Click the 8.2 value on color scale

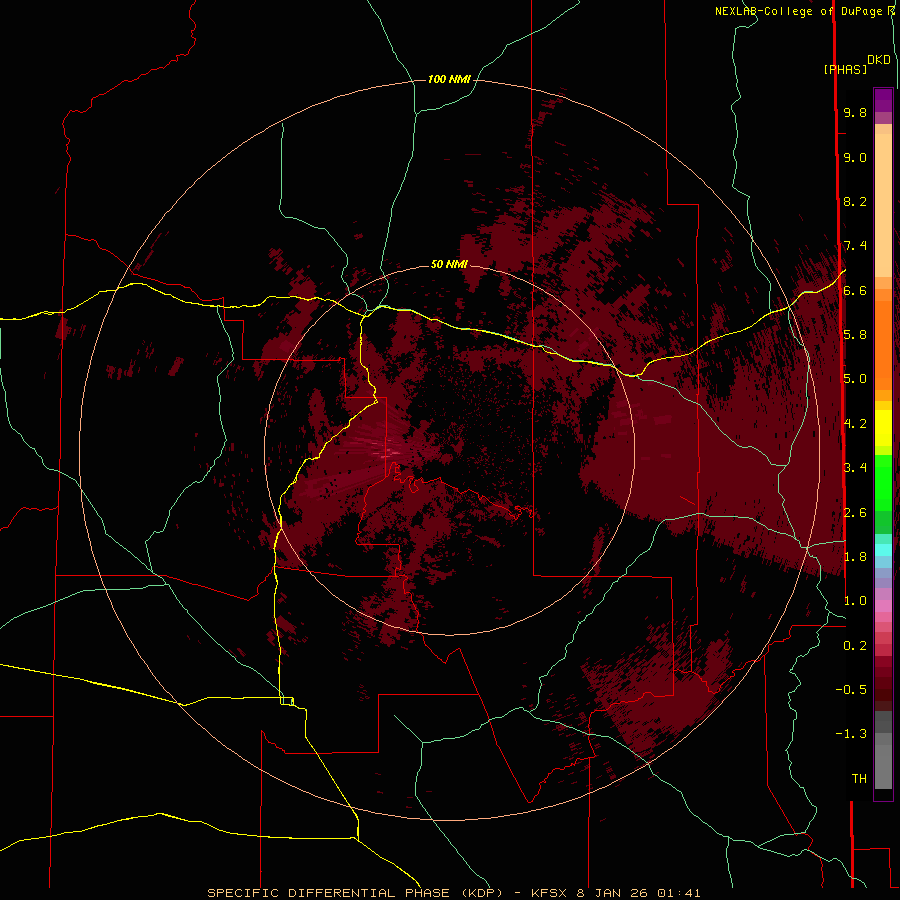click(855, 201)
